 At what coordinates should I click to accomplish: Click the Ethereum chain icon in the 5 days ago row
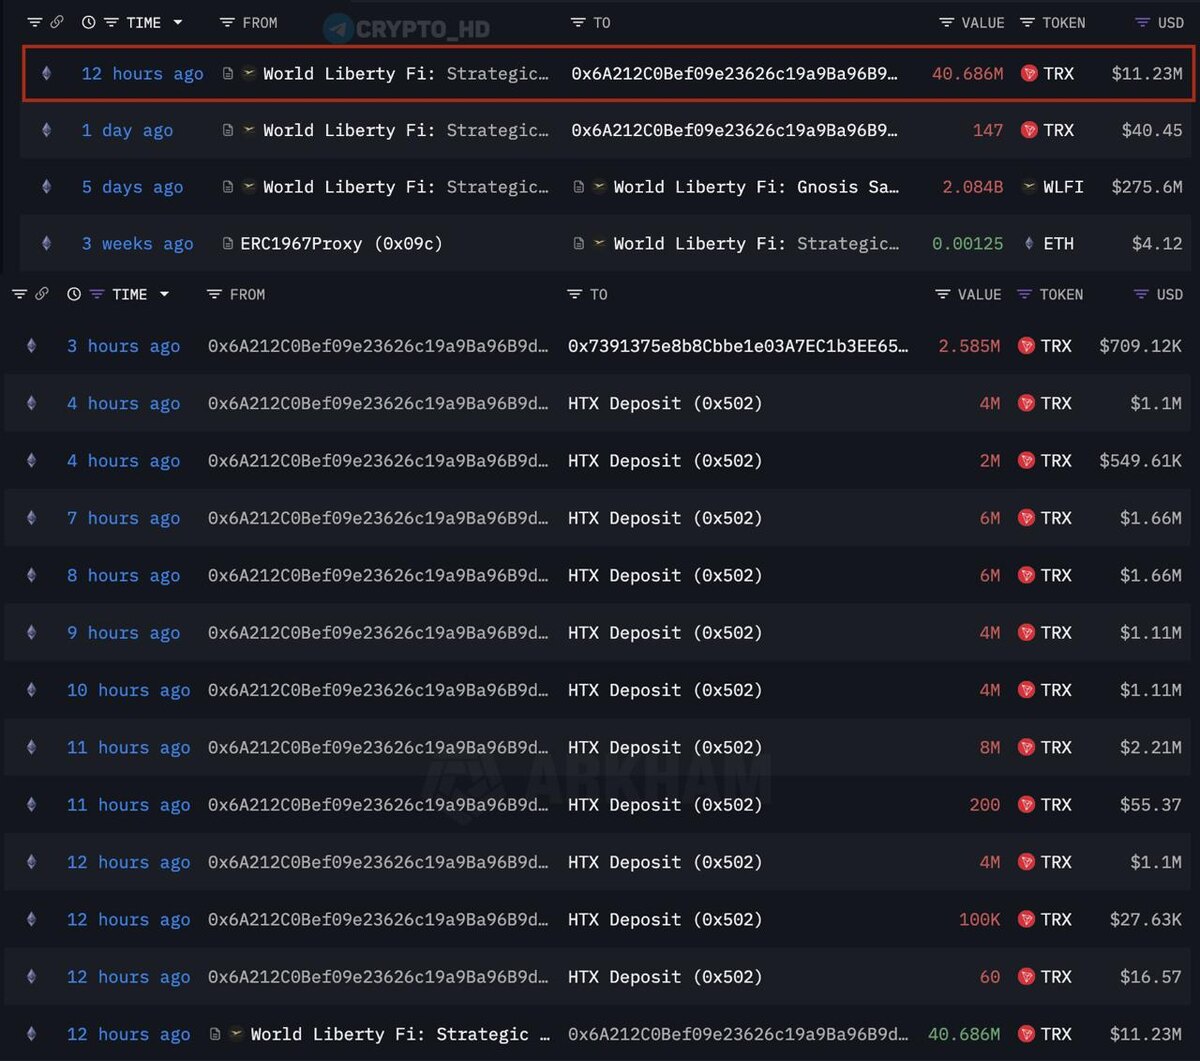(46, 187)
